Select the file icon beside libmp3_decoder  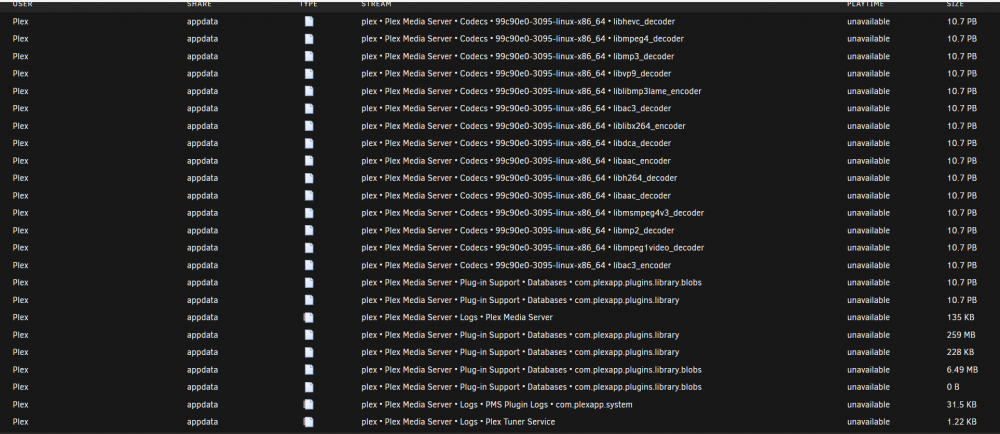(309, 56)
